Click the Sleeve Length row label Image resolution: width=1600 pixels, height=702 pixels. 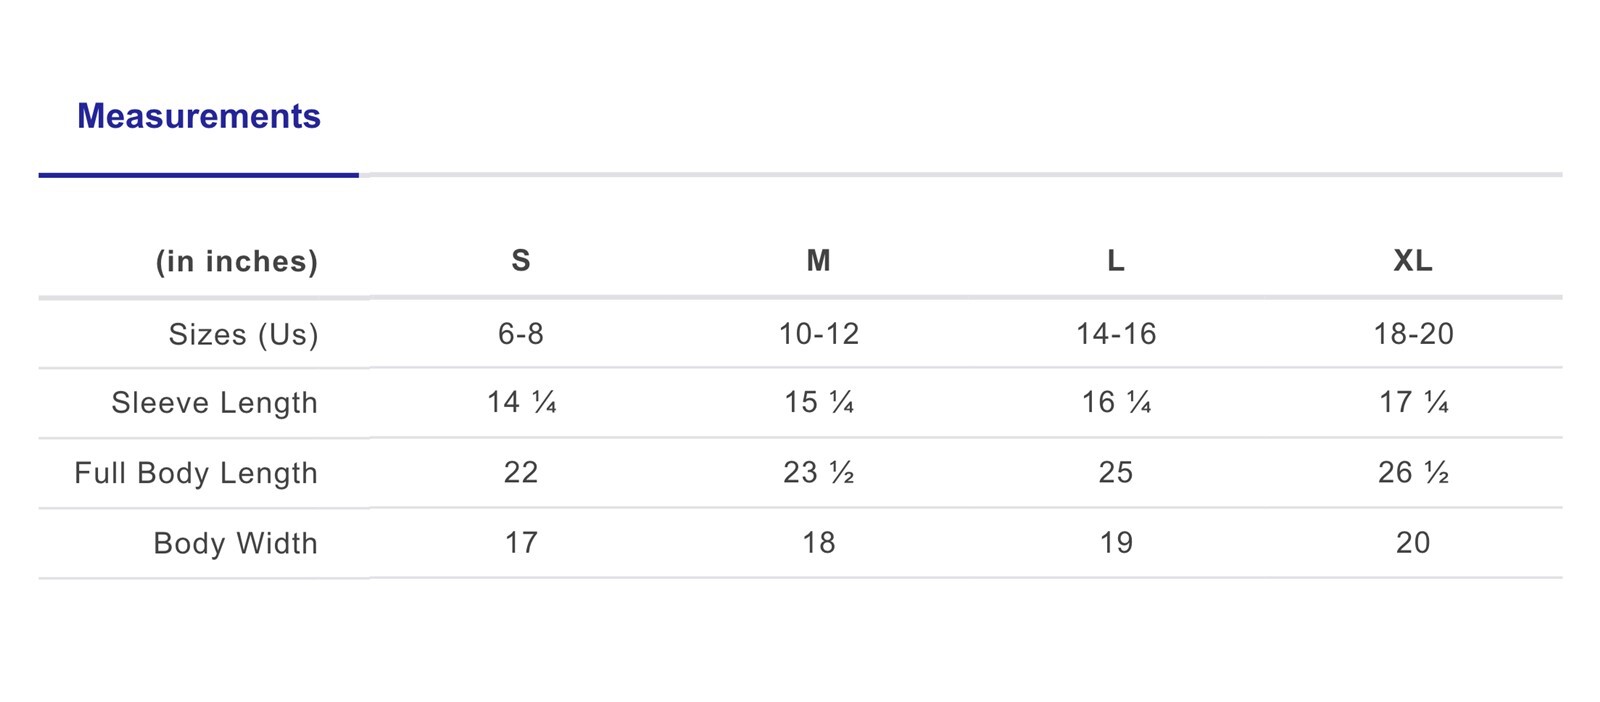click(214, 403)
